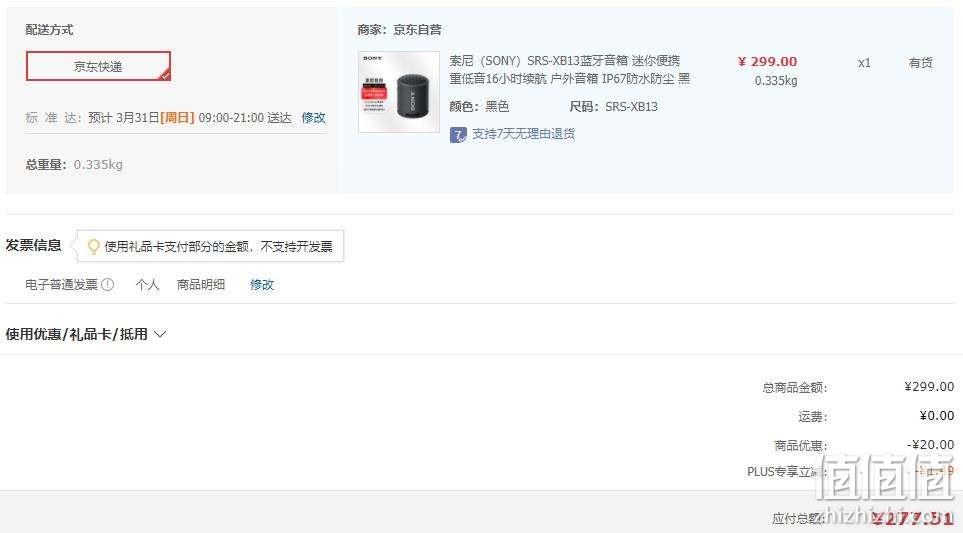Click the 使用优惠/礼品卡/抵用 heading
The image size is (963, 533).
[77, 334]
